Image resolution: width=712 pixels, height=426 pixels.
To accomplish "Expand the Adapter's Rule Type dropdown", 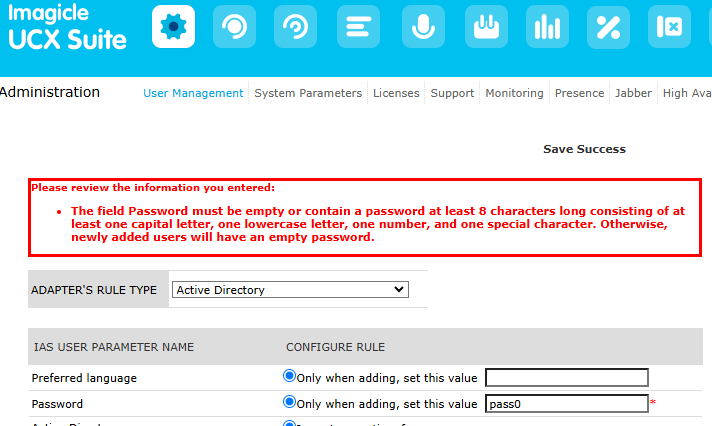I will coord(290,290).
